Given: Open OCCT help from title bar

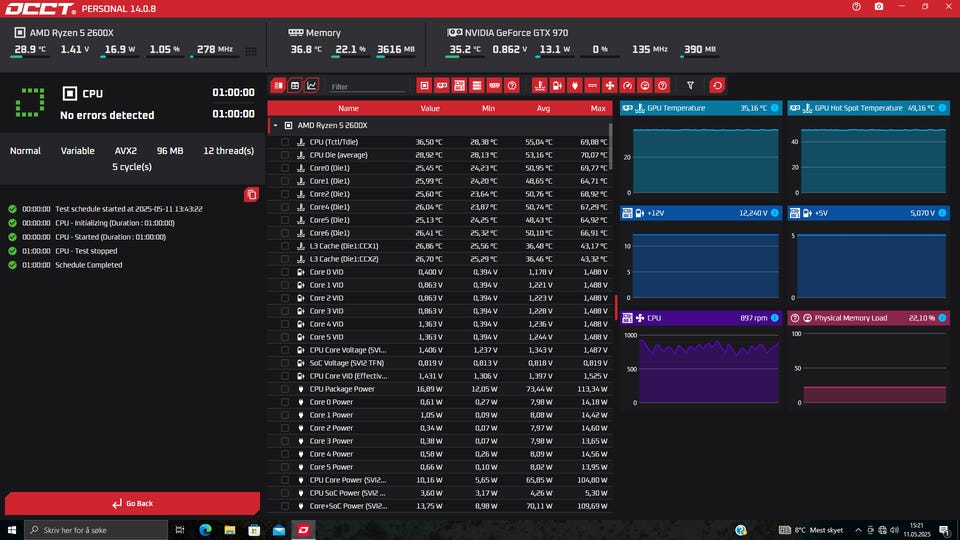Looking at the screenshot, I should point(856,7).
